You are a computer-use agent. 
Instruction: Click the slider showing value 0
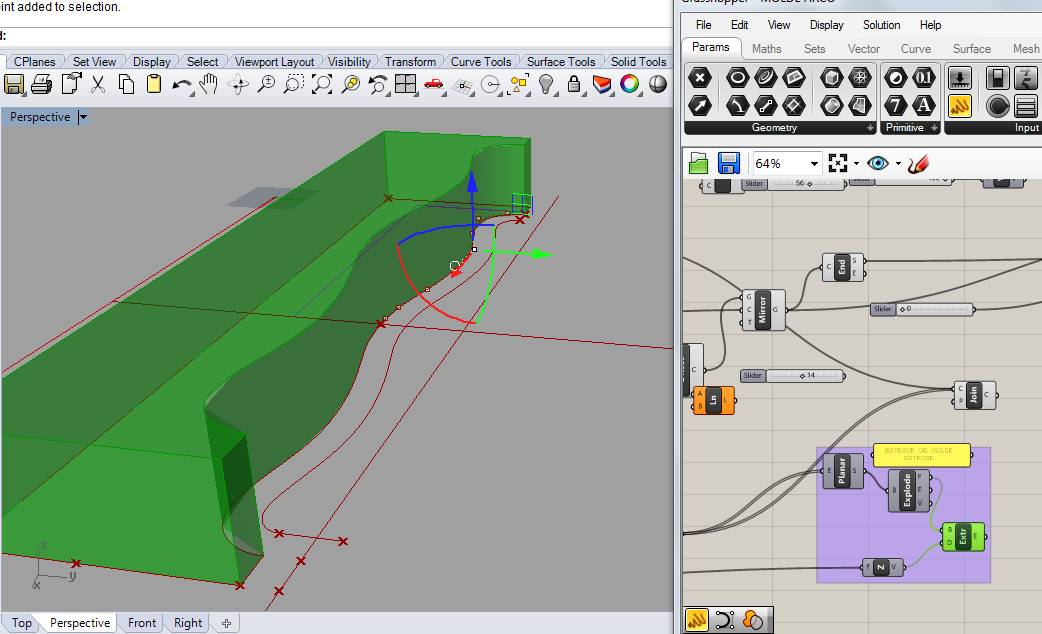click(922, 309)
